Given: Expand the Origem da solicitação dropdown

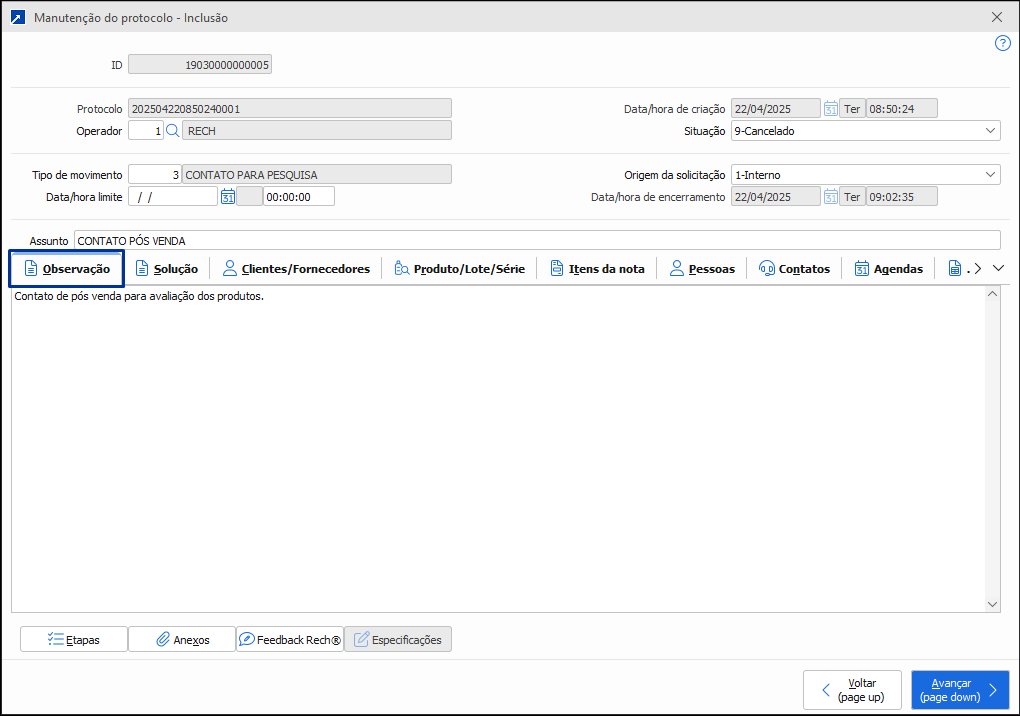Looking at the screenshot, I should point(991,175).
